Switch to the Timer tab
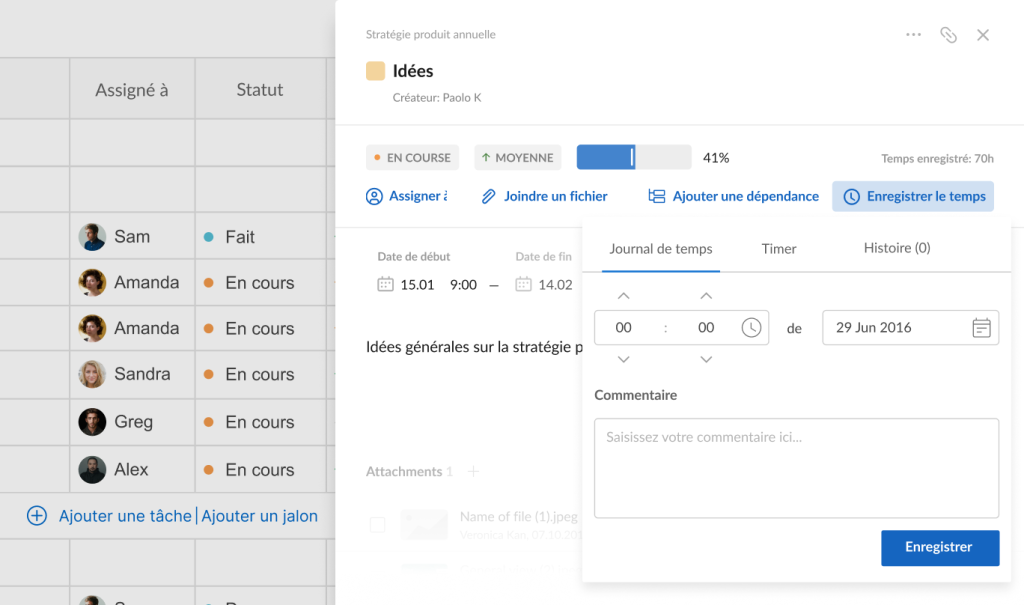Screen dimensions: 1024x605 pyautogui.click(x=778, y=249)
